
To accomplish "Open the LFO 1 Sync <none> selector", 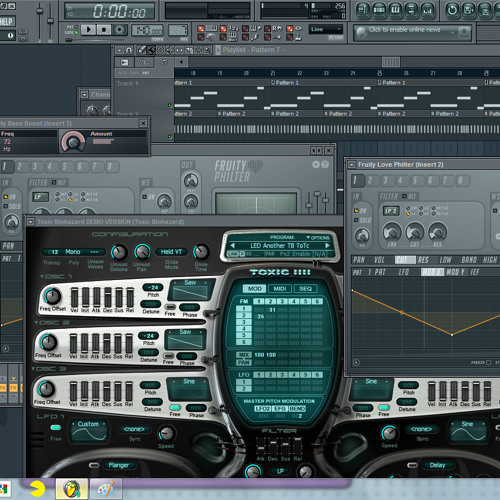I will tap(134, 429).
